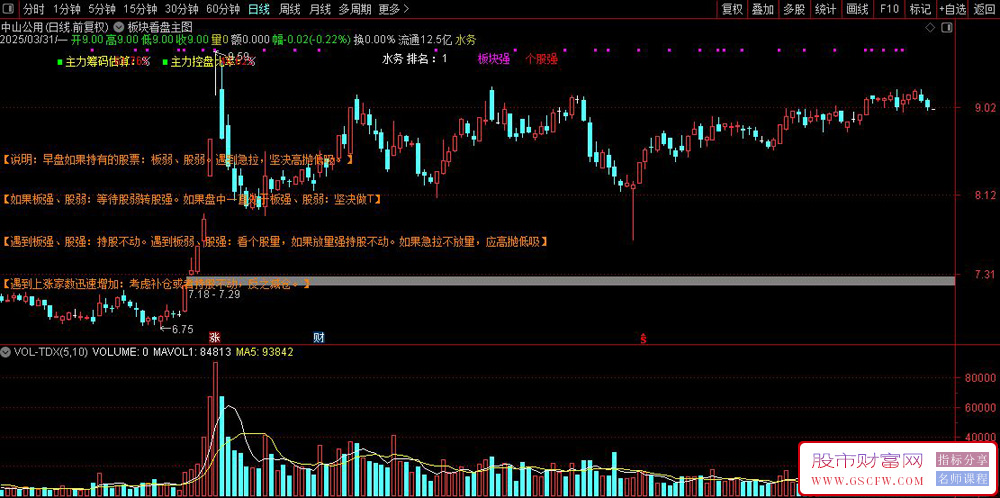Image resolution: width=1000 pixels, height=498 pixels.
Task: Switch to 周线 weekly chart
Action: tap(290, 9)
